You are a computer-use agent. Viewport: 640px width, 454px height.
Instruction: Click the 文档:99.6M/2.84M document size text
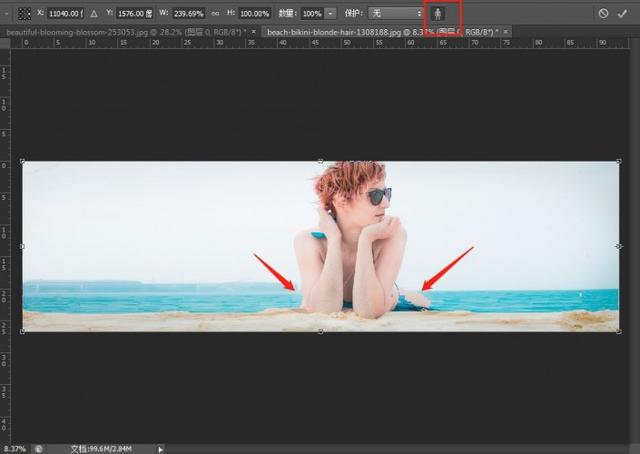[101, 449]
